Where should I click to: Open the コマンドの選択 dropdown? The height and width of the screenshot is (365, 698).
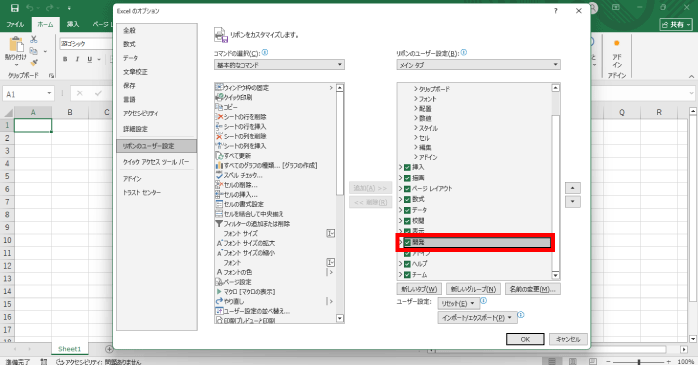[279, 65]
